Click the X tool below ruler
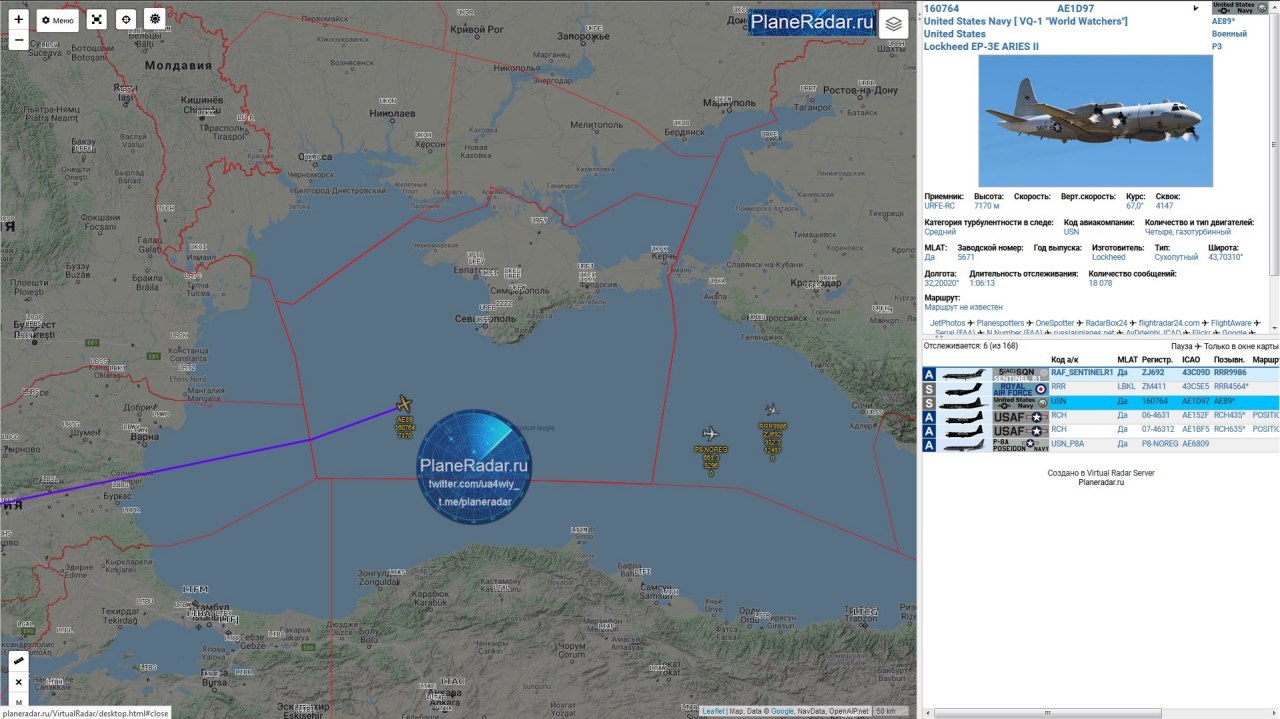 coord(18,682)
